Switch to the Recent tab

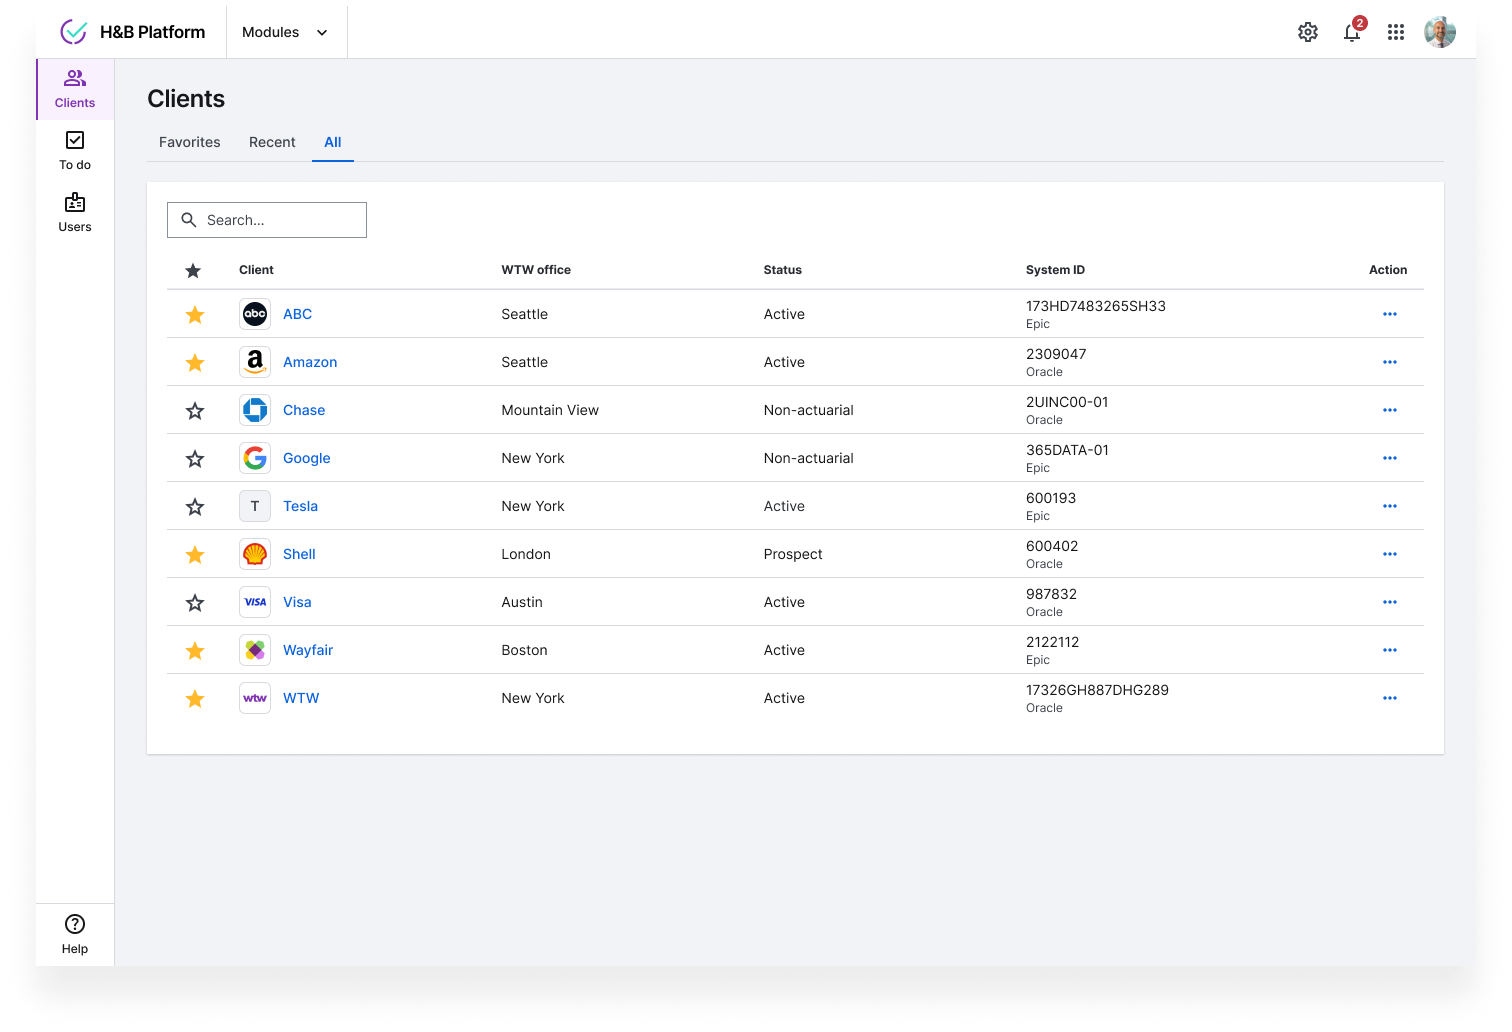click(x=272, y=142)
